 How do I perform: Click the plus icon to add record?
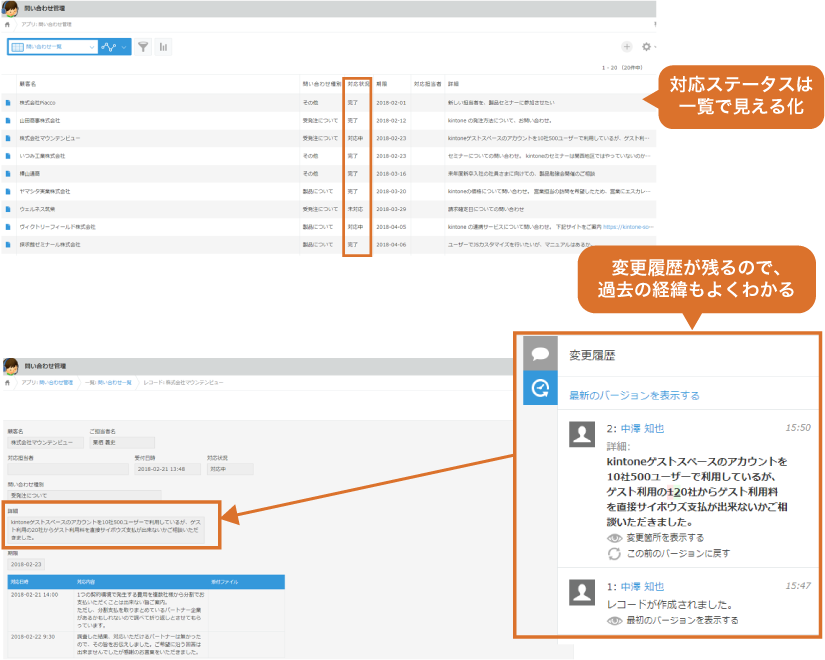point(626,46)
